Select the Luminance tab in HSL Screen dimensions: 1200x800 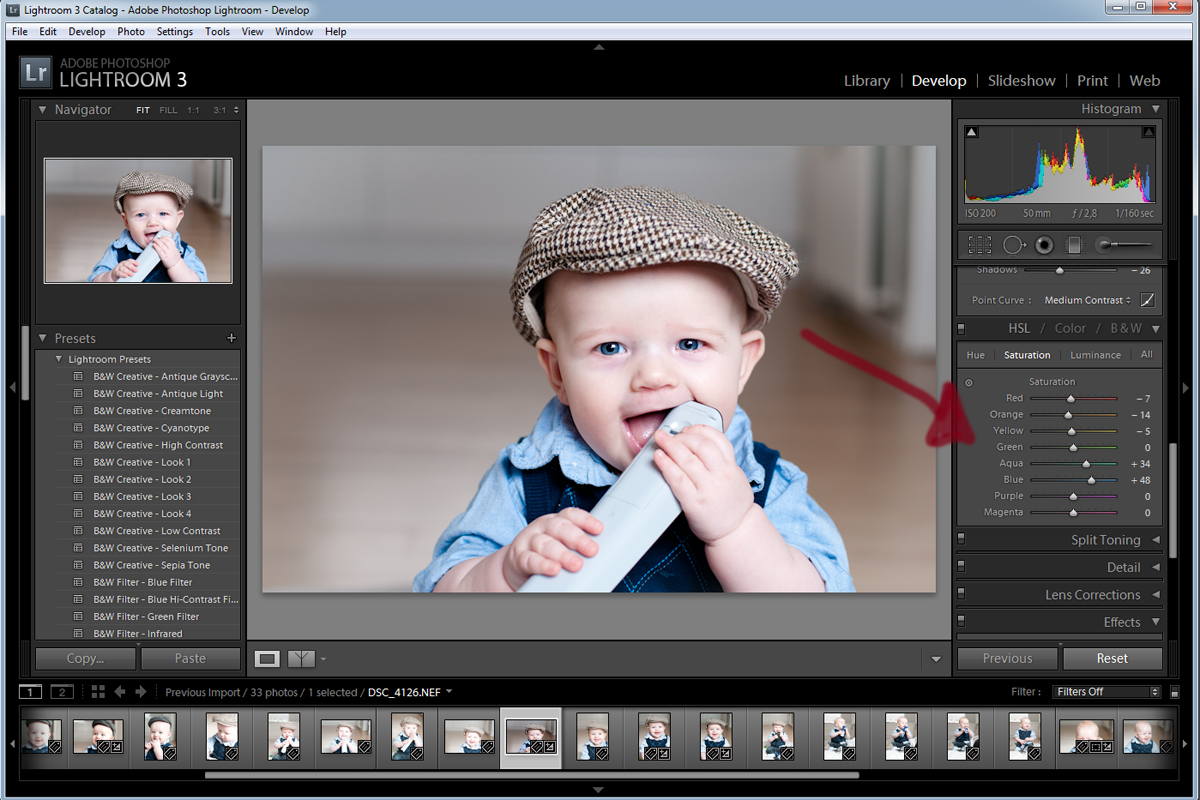click(1095, 355)
